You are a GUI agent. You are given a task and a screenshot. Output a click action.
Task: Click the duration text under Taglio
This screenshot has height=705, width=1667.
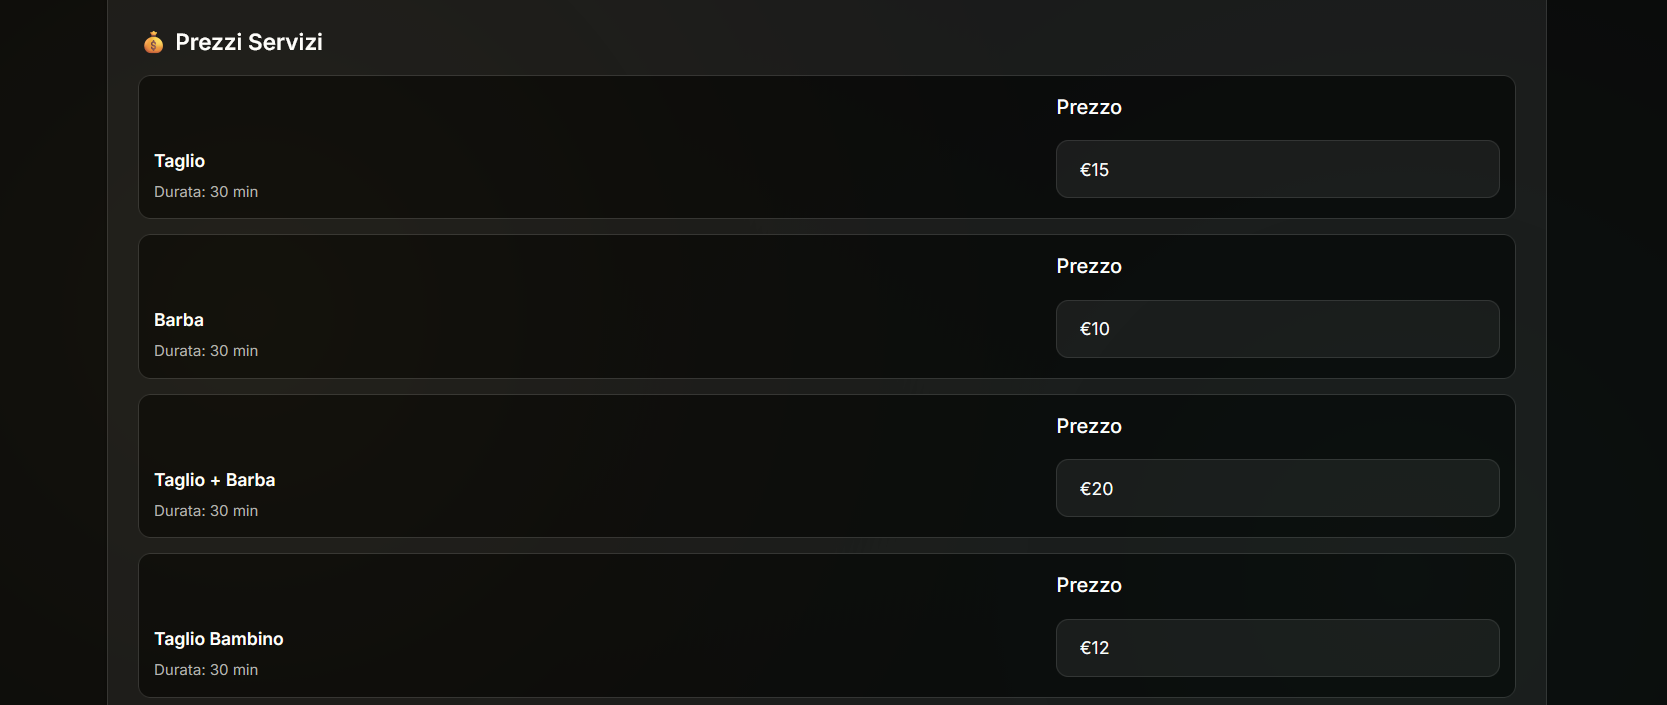click(x=206, y=192)
